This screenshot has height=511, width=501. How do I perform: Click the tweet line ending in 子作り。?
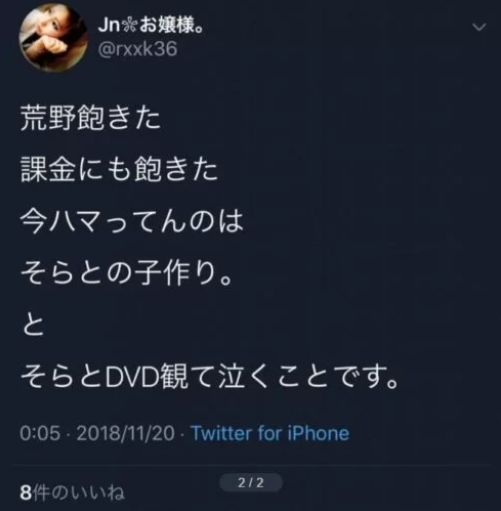point(126,273)
